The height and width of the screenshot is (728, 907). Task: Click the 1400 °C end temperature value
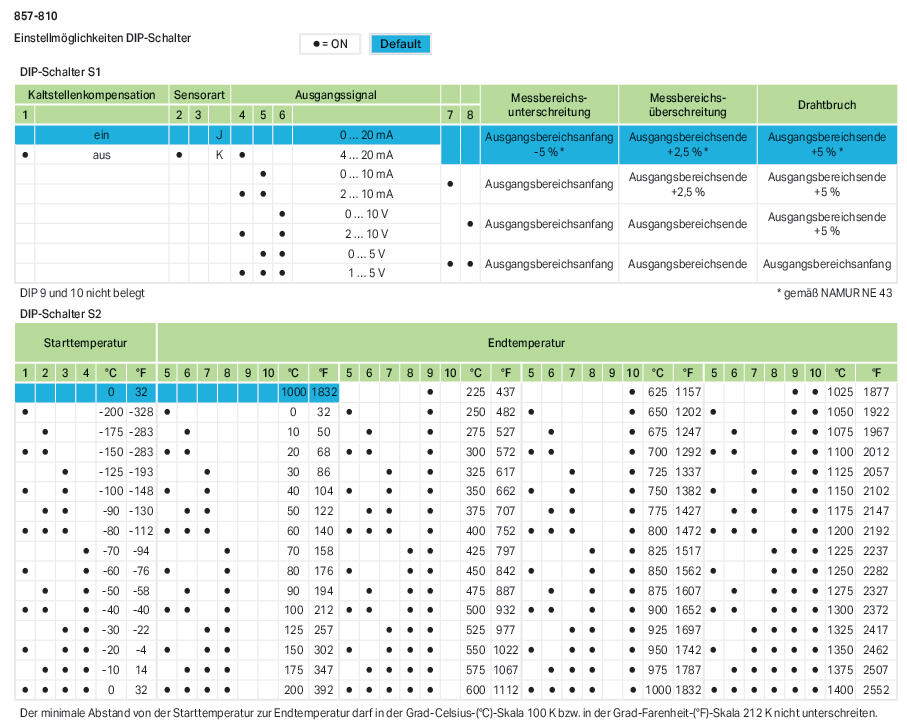(x=840, y=690)
